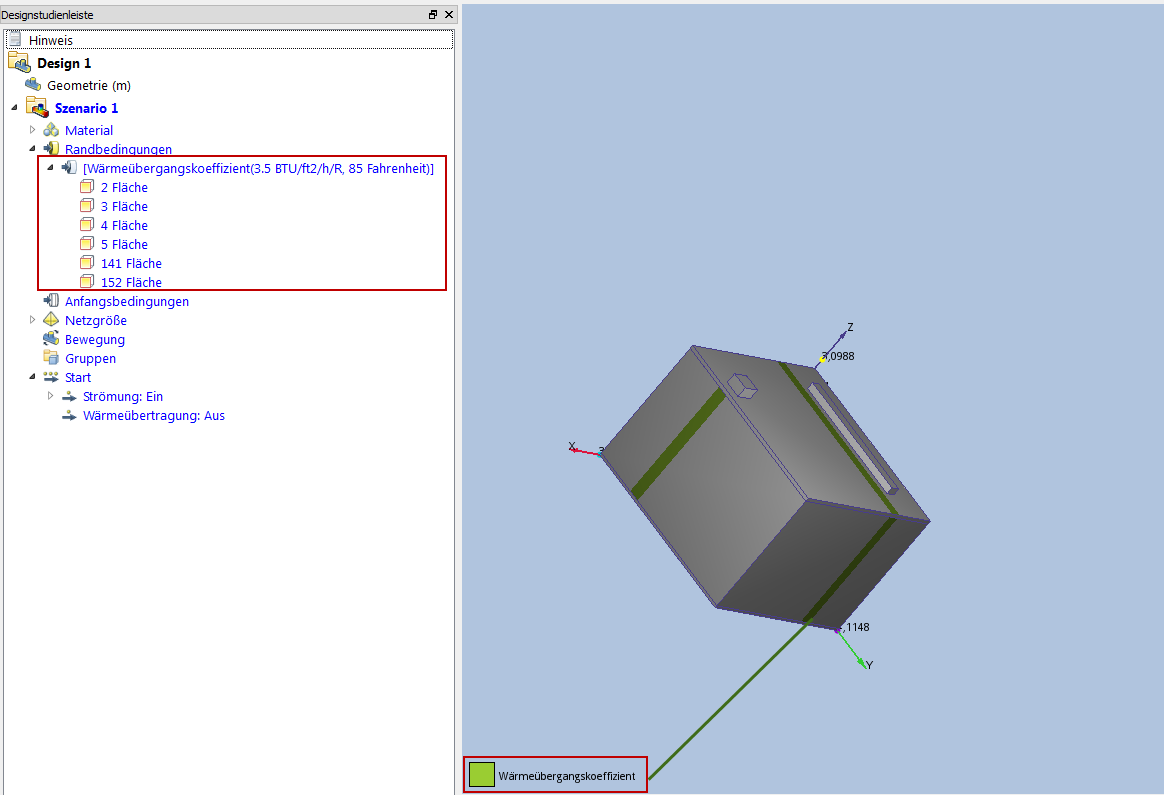Image resolution: width=1164 pixels, height=795 pixels.
Task: Select Geometrie (m) entry
Action: pyautogui.click(x=89, y=85)
